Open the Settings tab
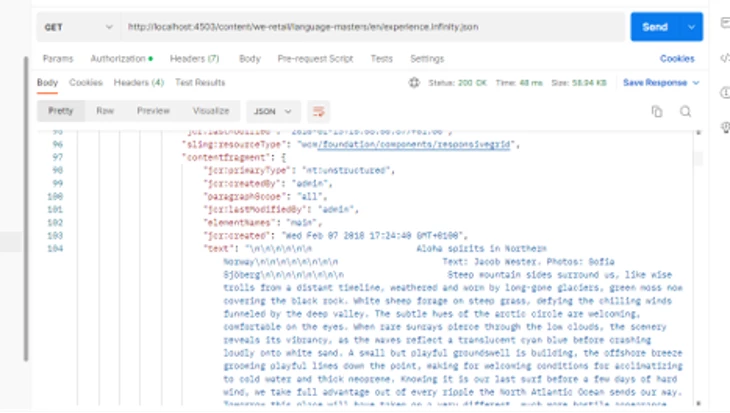 427,59
